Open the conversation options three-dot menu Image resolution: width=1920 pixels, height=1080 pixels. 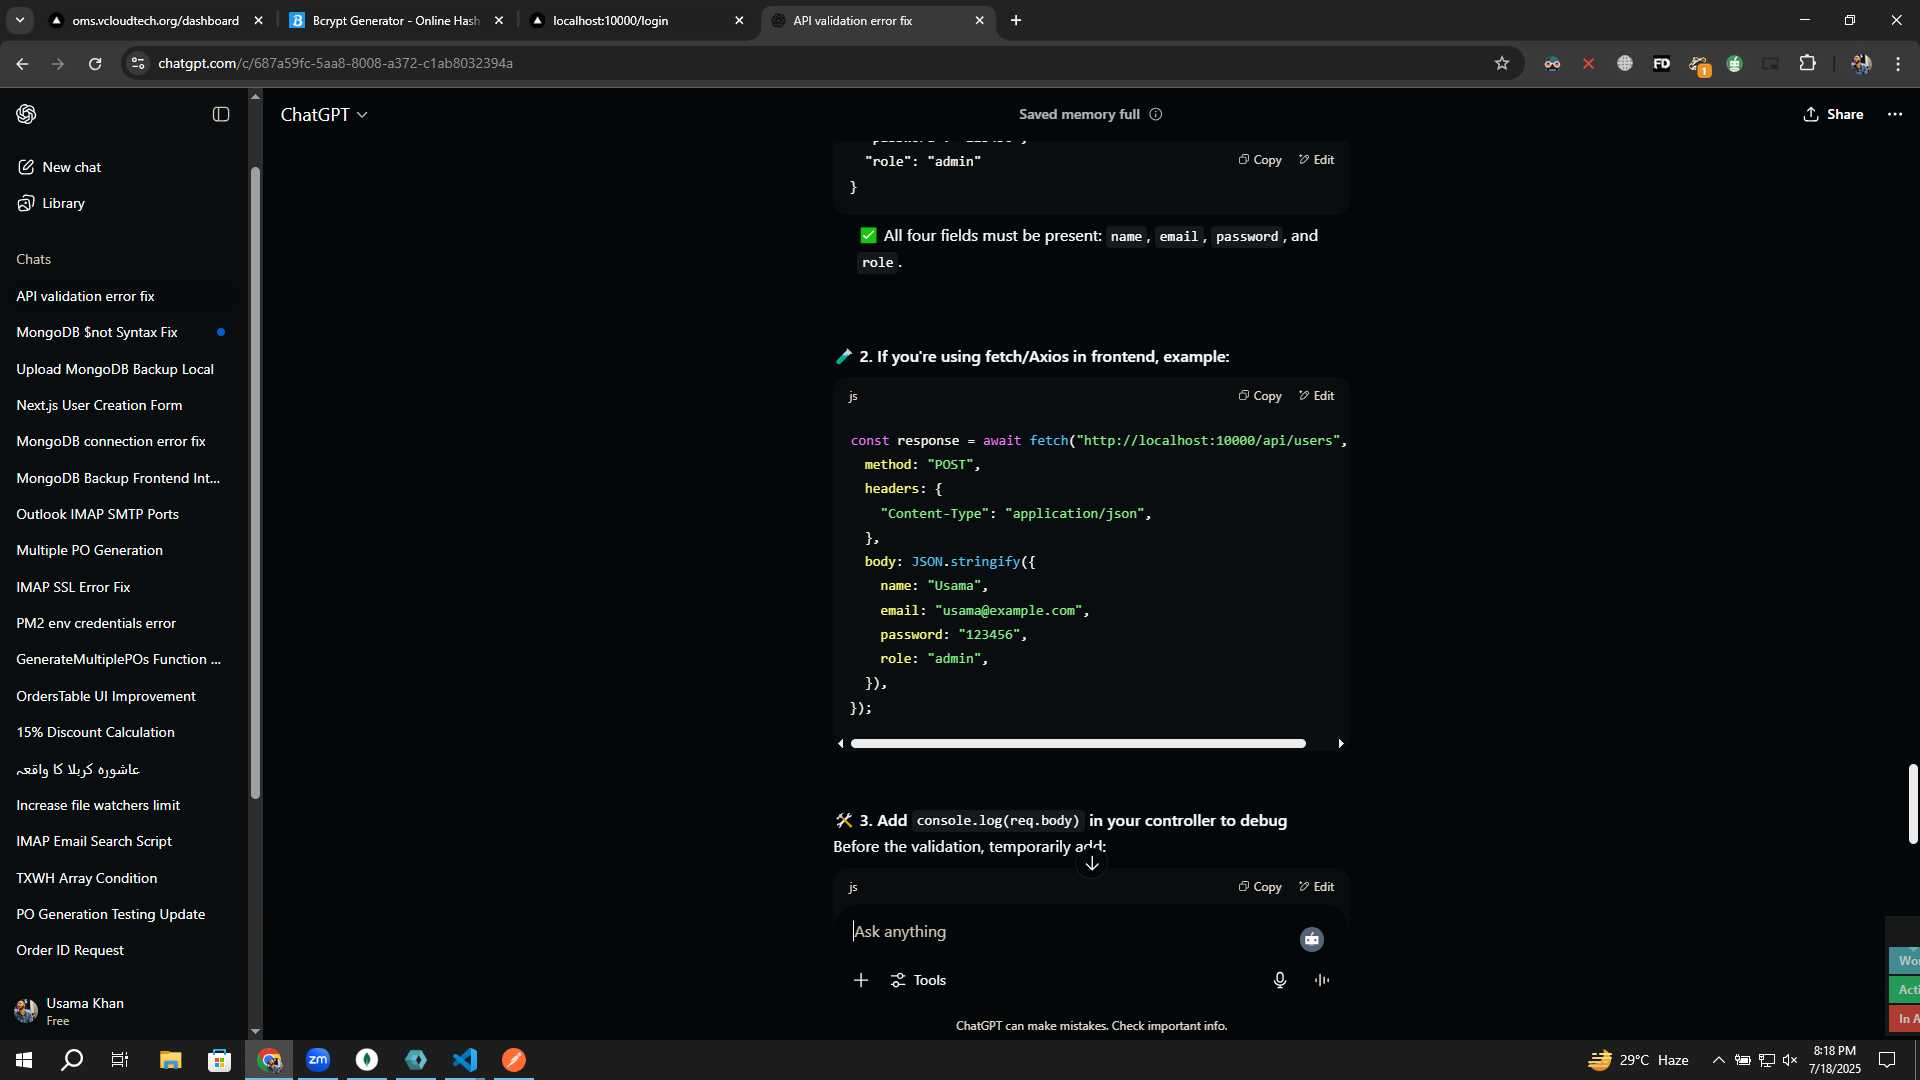coord(1895,114)
